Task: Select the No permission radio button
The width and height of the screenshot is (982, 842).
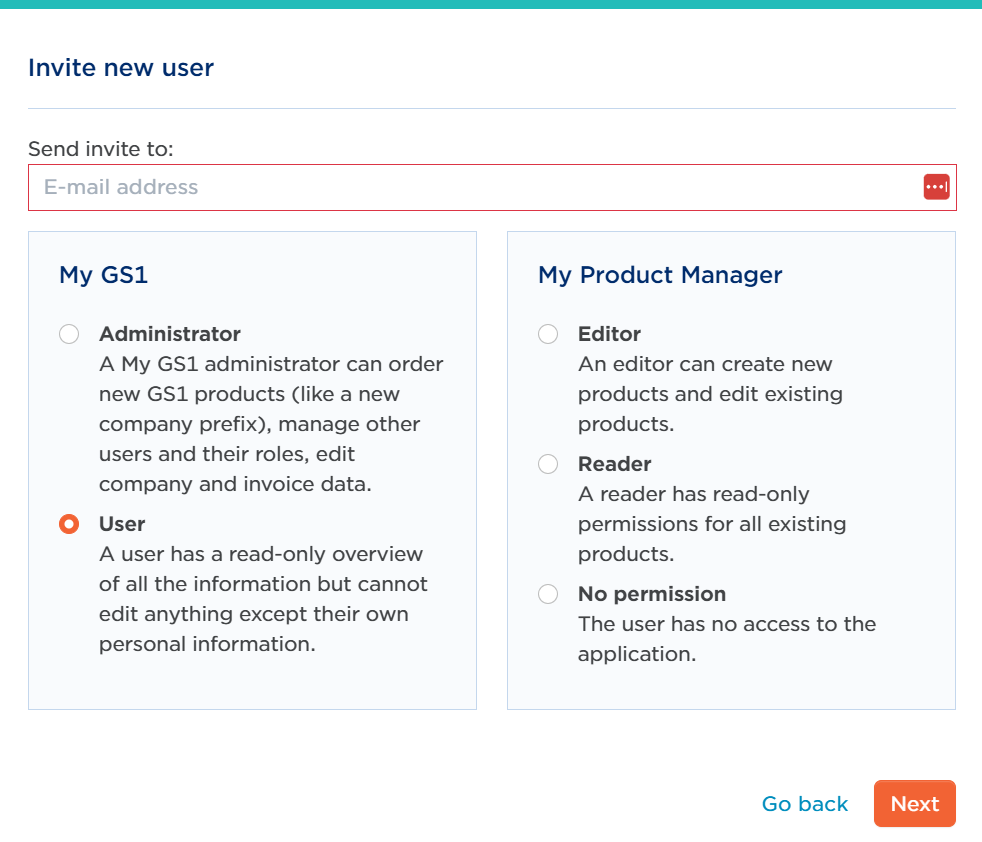Action: [548, 593]
